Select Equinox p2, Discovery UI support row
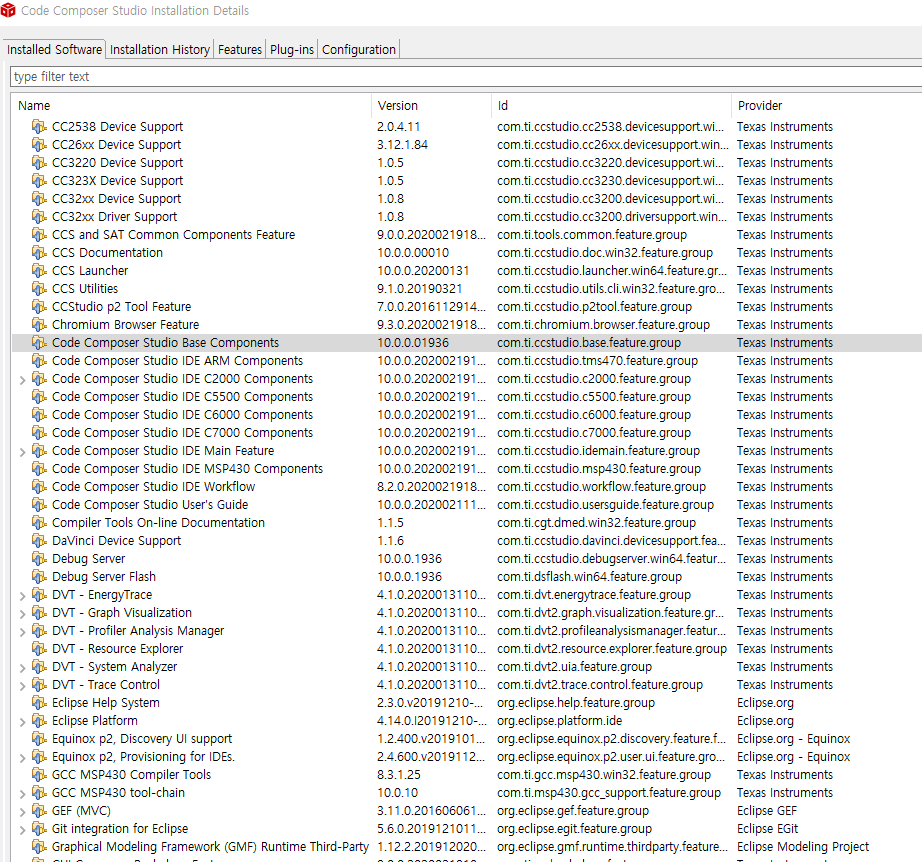Screen dimensions: 922x862 (467, 739)
